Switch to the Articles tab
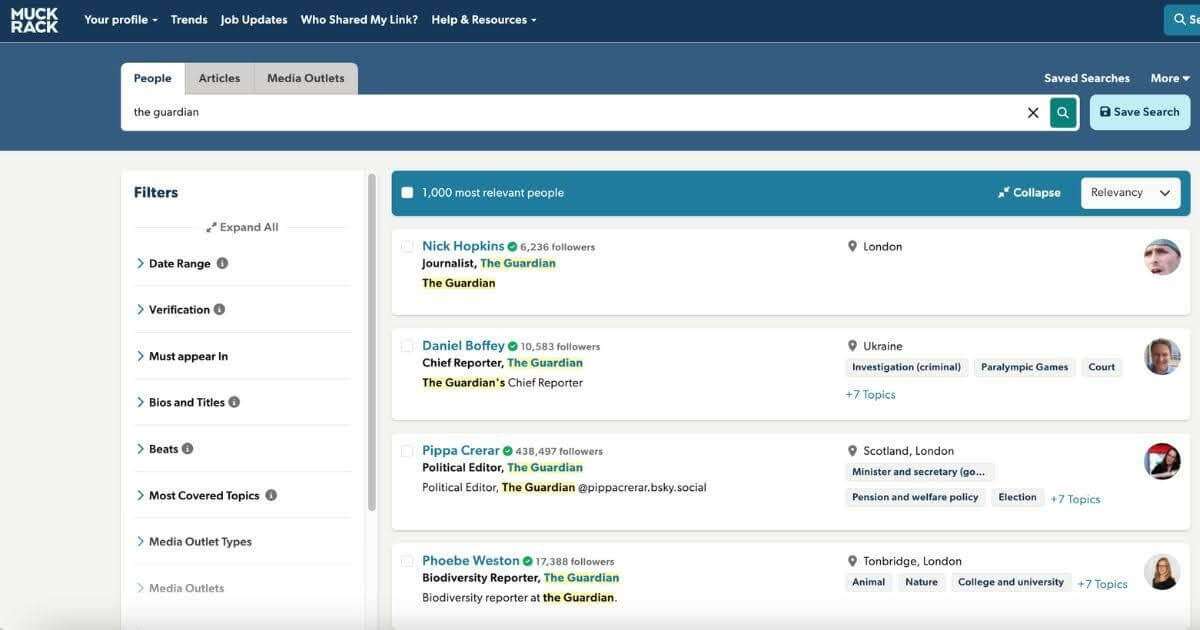The width and height of the screenshot is (1200, 630). 219,77
